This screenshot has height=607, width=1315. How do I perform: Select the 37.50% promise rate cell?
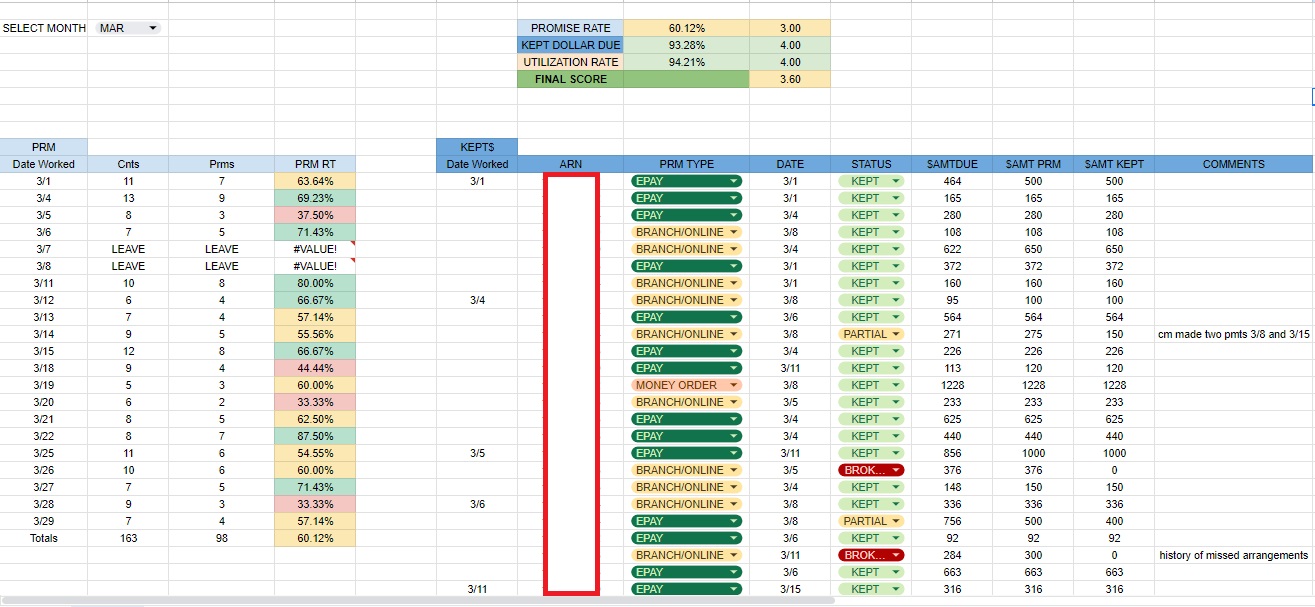point(315,215)
